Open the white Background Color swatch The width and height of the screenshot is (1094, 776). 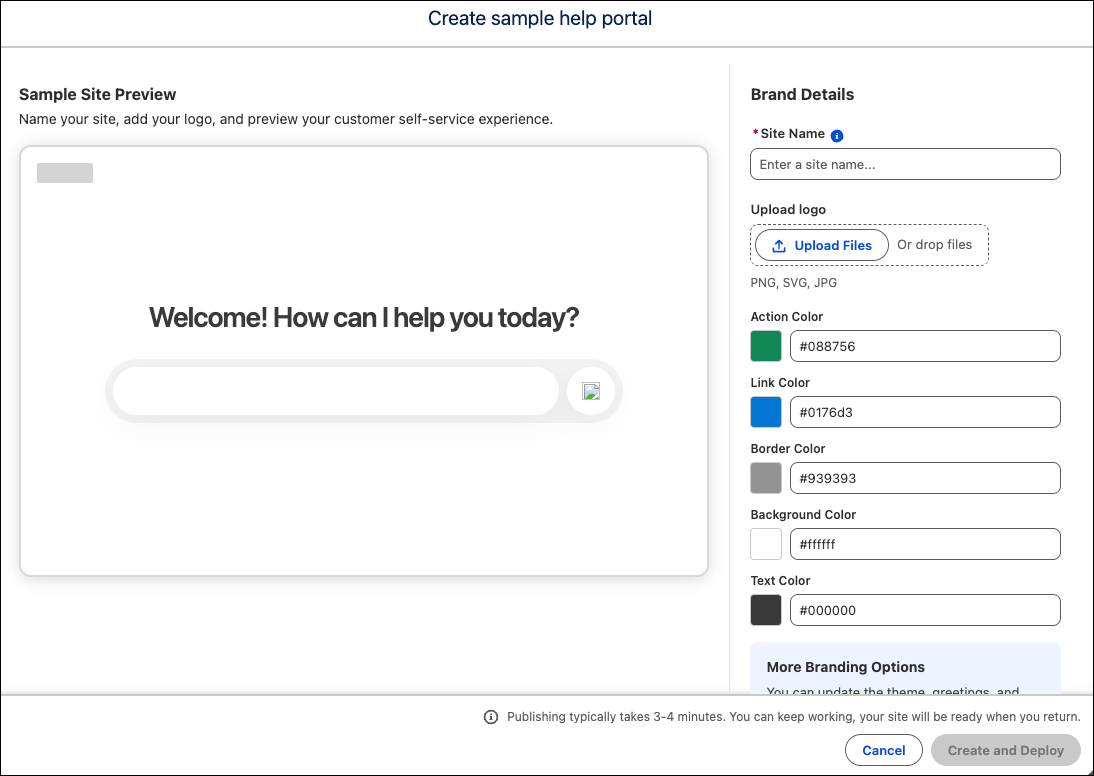point(766,544)
